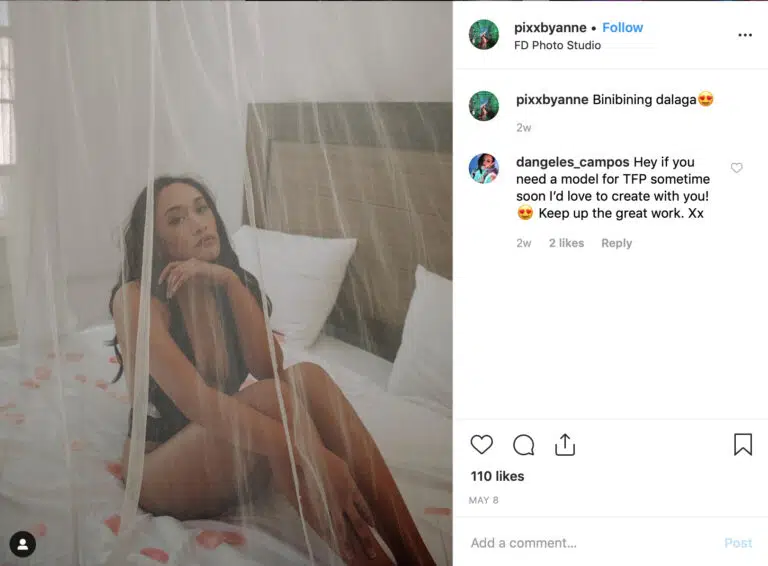Open the MAY 8 post date link
The height and width of the screenshot is (566, 768).
point(483,500)
